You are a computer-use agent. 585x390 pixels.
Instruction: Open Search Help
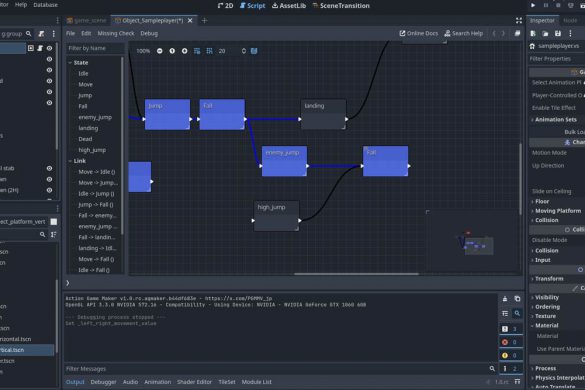[x=464, y=33]
